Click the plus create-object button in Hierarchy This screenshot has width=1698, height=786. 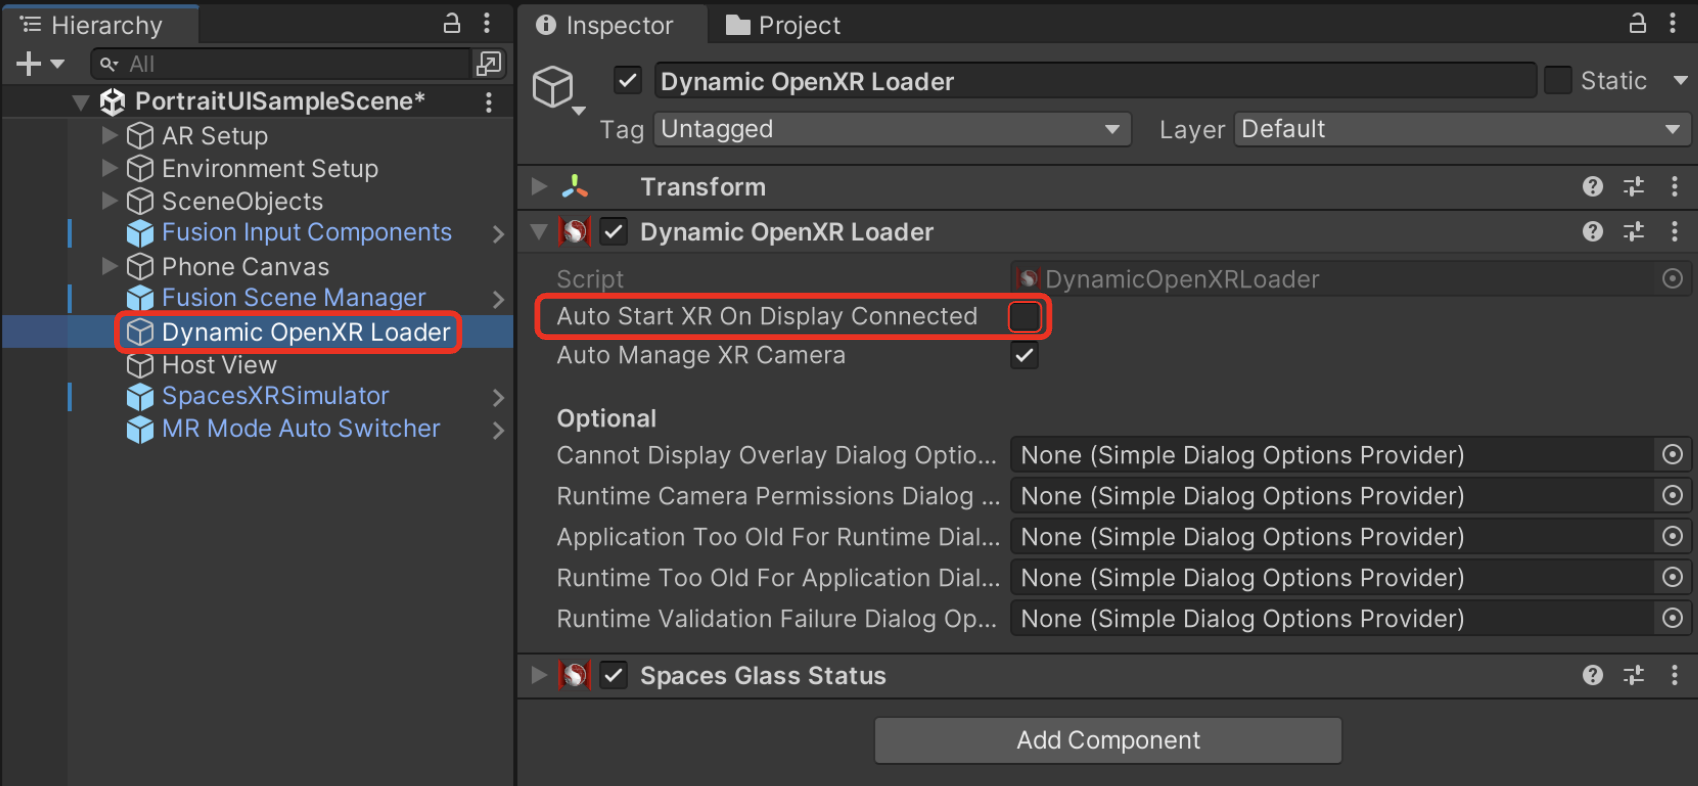coord(29,64)
